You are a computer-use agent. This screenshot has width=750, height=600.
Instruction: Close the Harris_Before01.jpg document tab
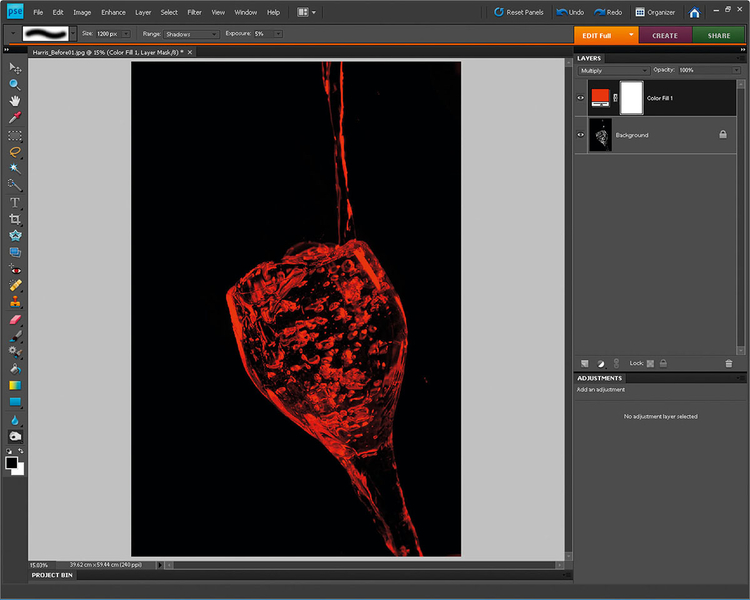[x=190, y=52]
